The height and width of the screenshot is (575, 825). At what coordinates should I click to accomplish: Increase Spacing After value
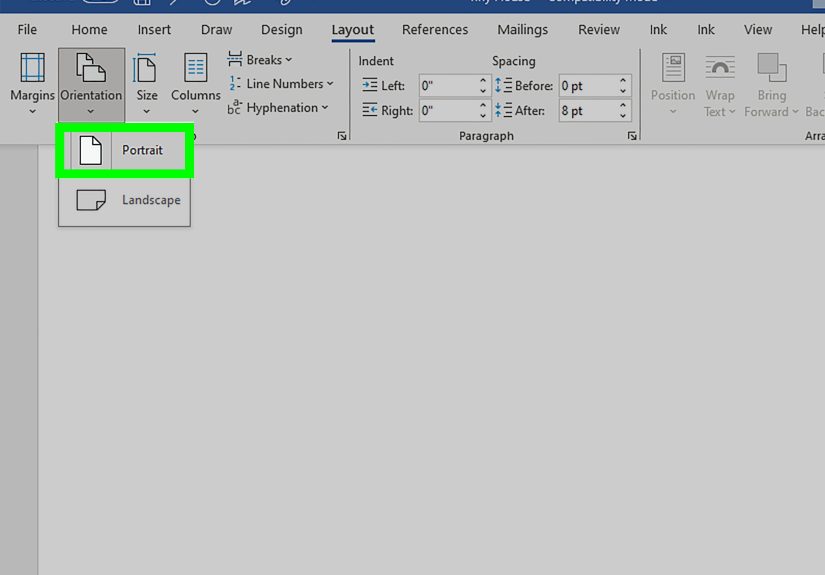(x=623, y=106)
